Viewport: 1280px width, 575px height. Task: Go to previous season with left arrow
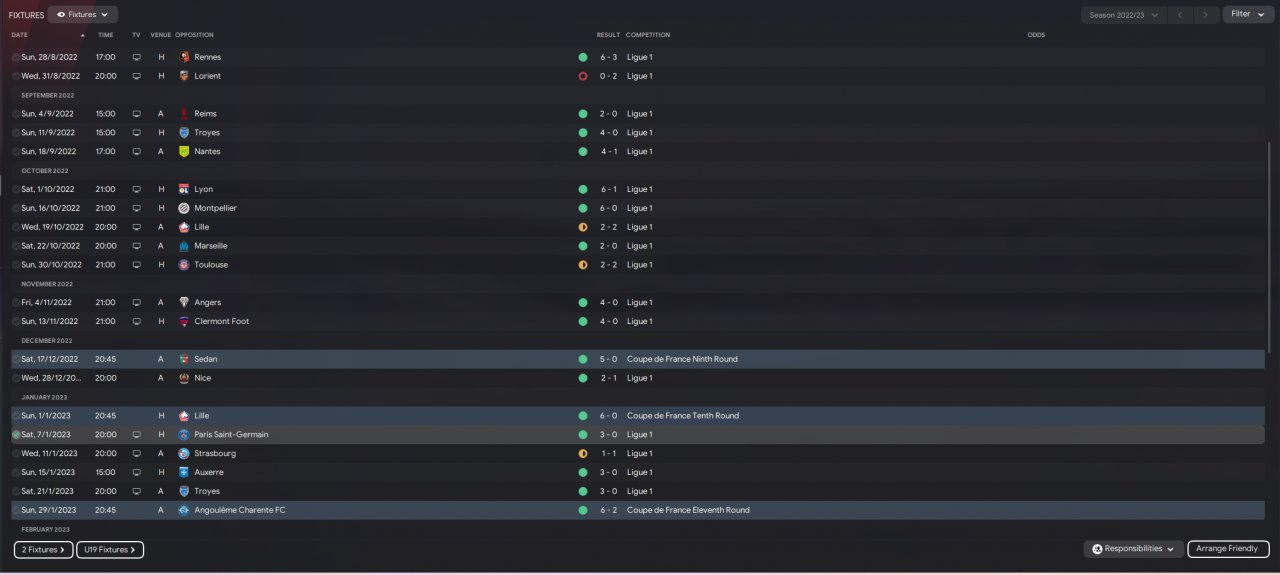[x=1181, y=15]
